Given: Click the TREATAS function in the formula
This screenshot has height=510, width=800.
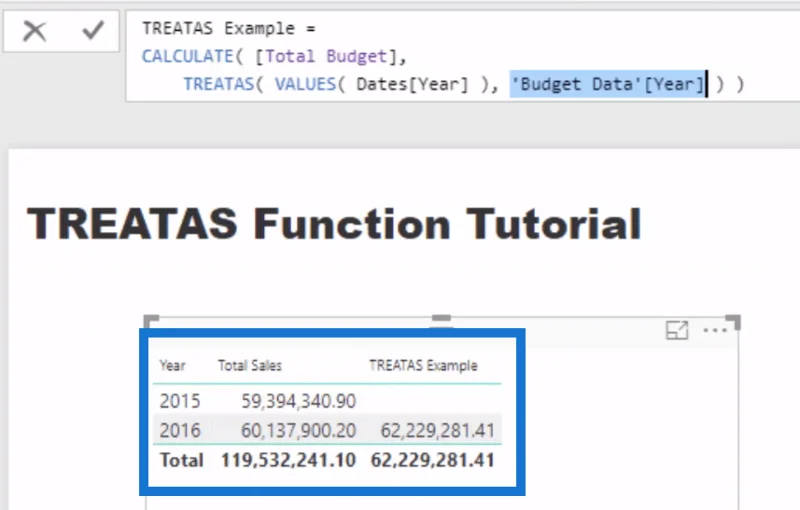Looking at the screenshot, I should pos(219,84).
